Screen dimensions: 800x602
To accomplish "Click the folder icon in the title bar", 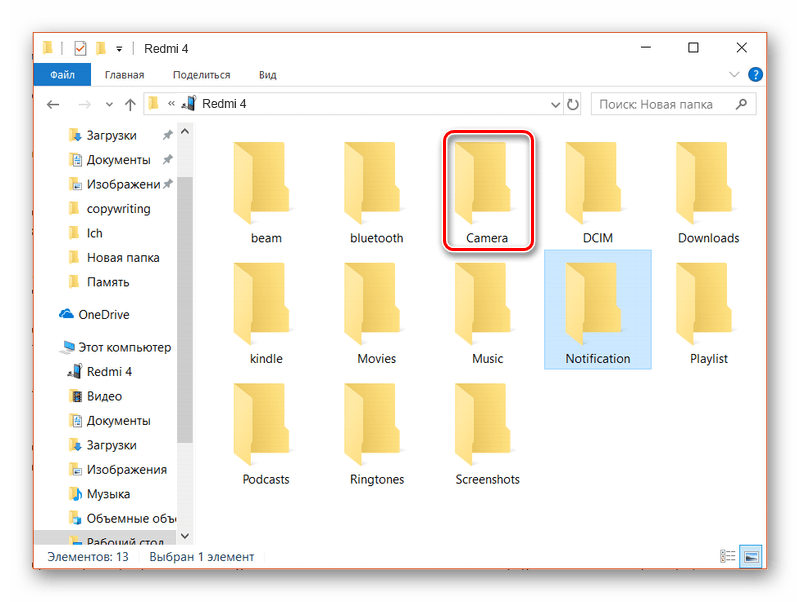I will click(48, 48).
